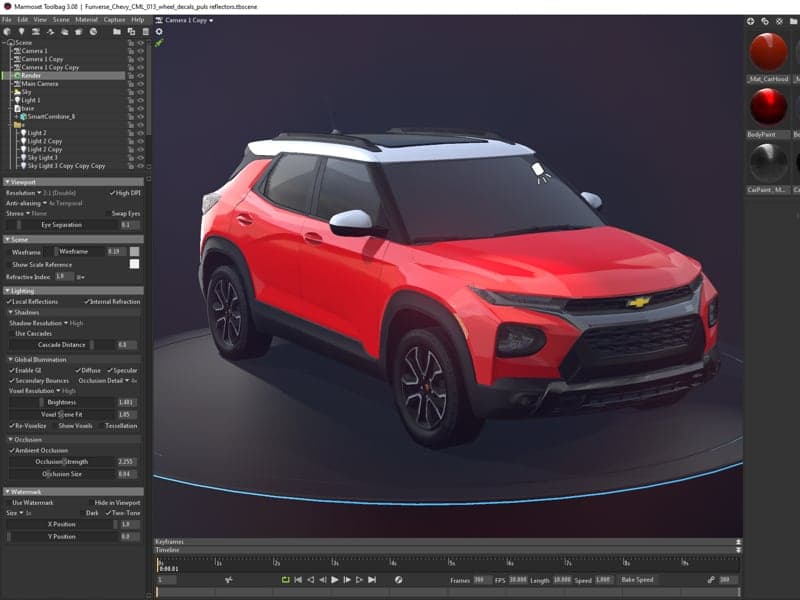Toggle Internal Refraction checkbox

[x=112, y=302]
